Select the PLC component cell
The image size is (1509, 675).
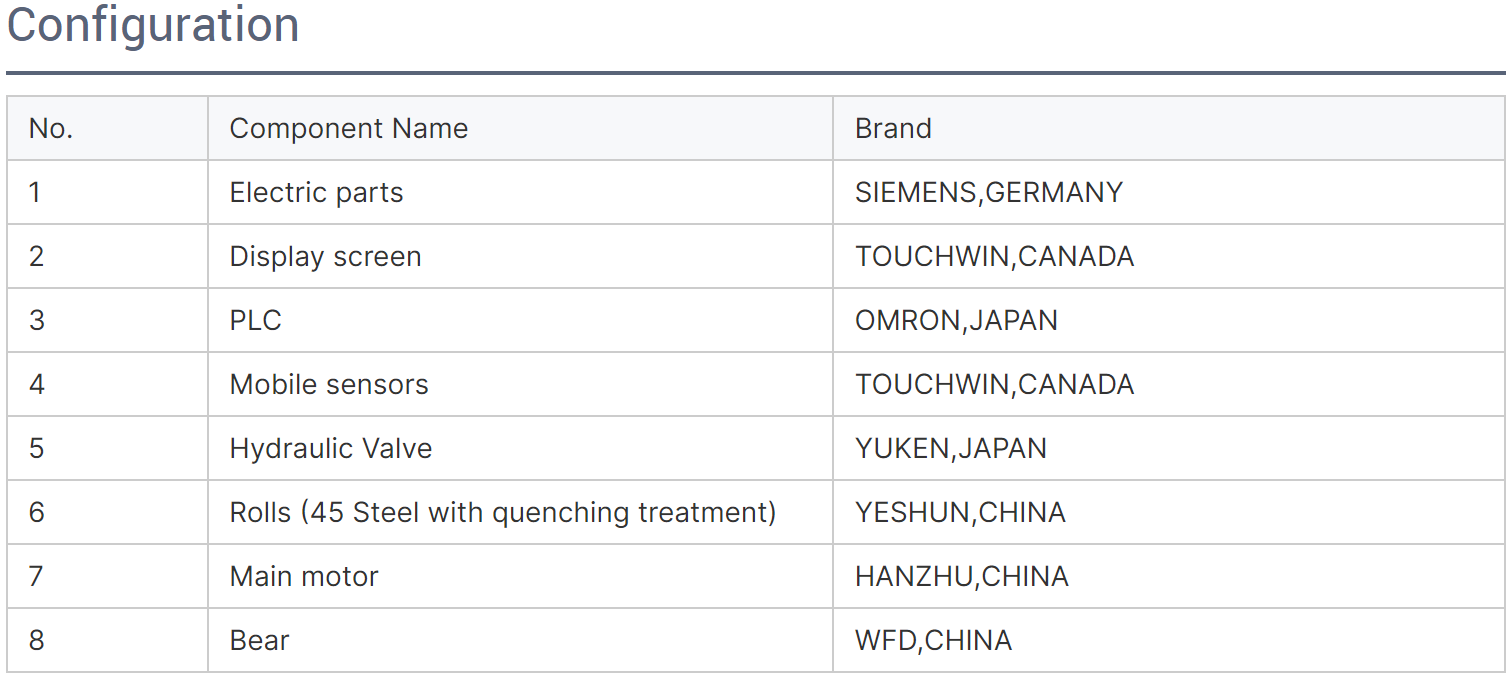point(256,321)
